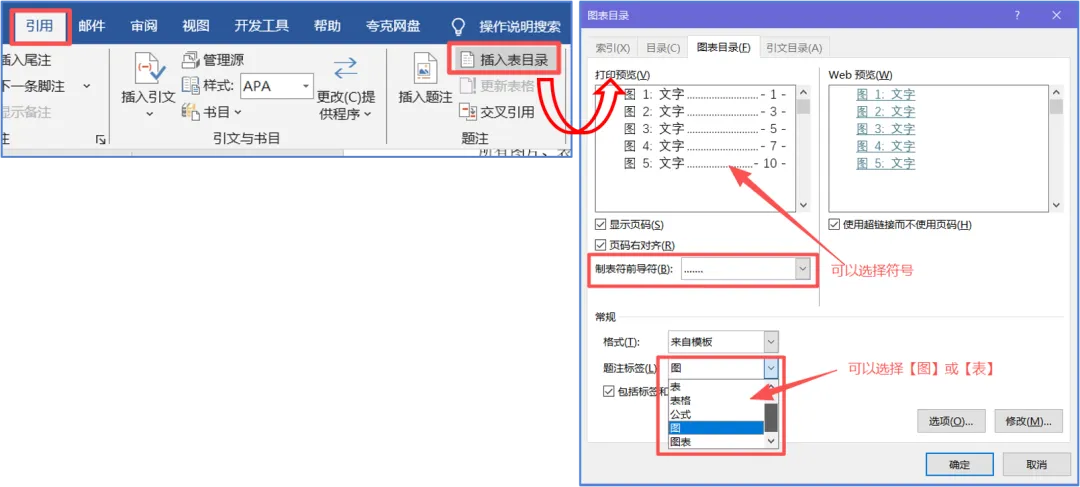Click Web preview link 图 4: 文字
The image size is (1080, 487).
pos(885,146)
